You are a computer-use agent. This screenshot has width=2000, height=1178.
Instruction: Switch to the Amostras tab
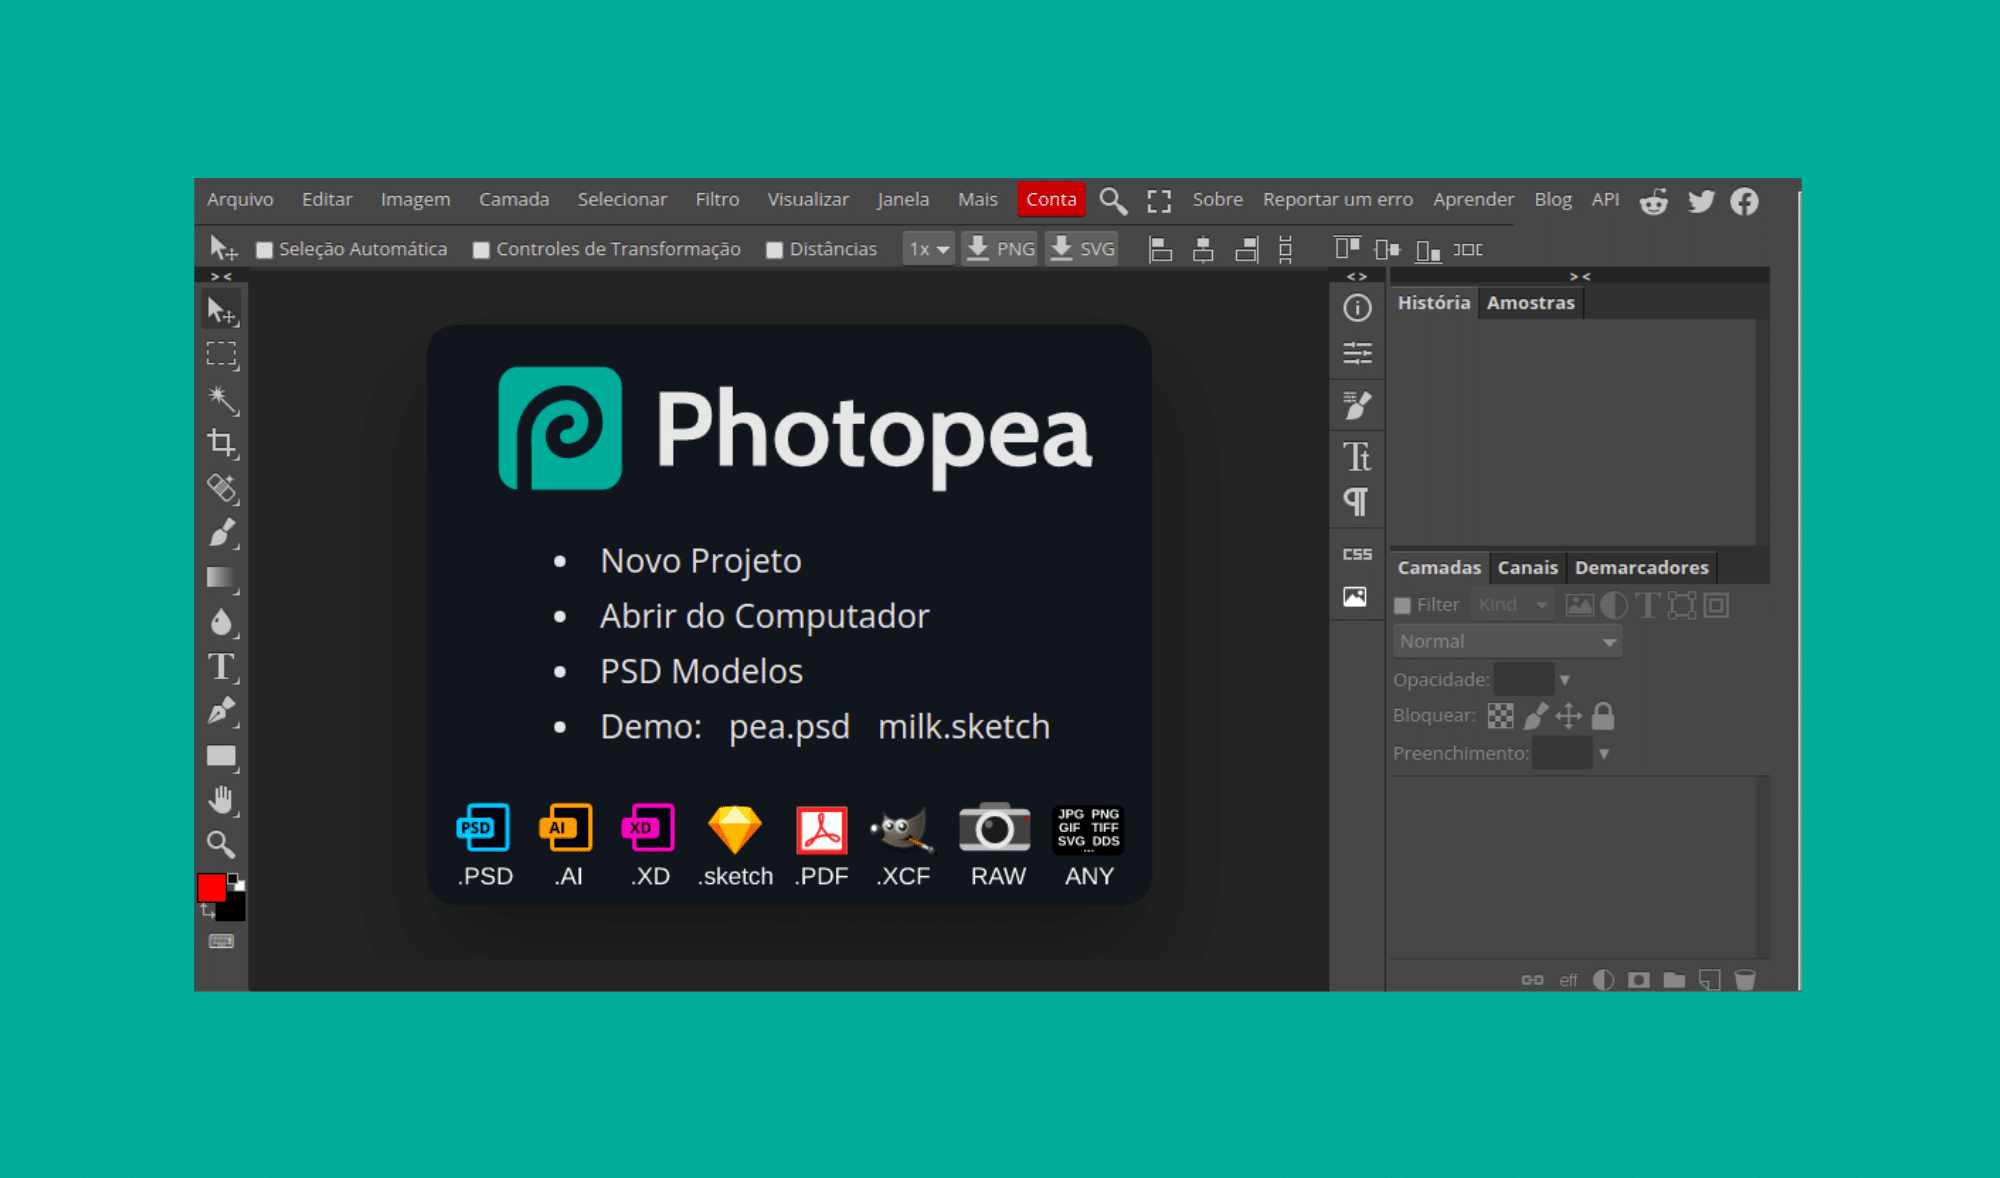(x=1530, y=303)
